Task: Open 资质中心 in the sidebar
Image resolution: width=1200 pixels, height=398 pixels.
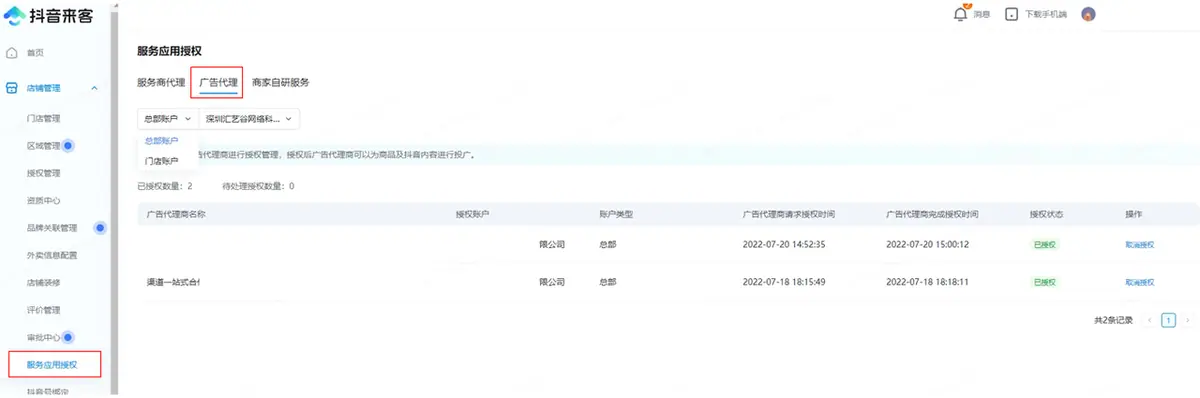Action: (44, 201)
